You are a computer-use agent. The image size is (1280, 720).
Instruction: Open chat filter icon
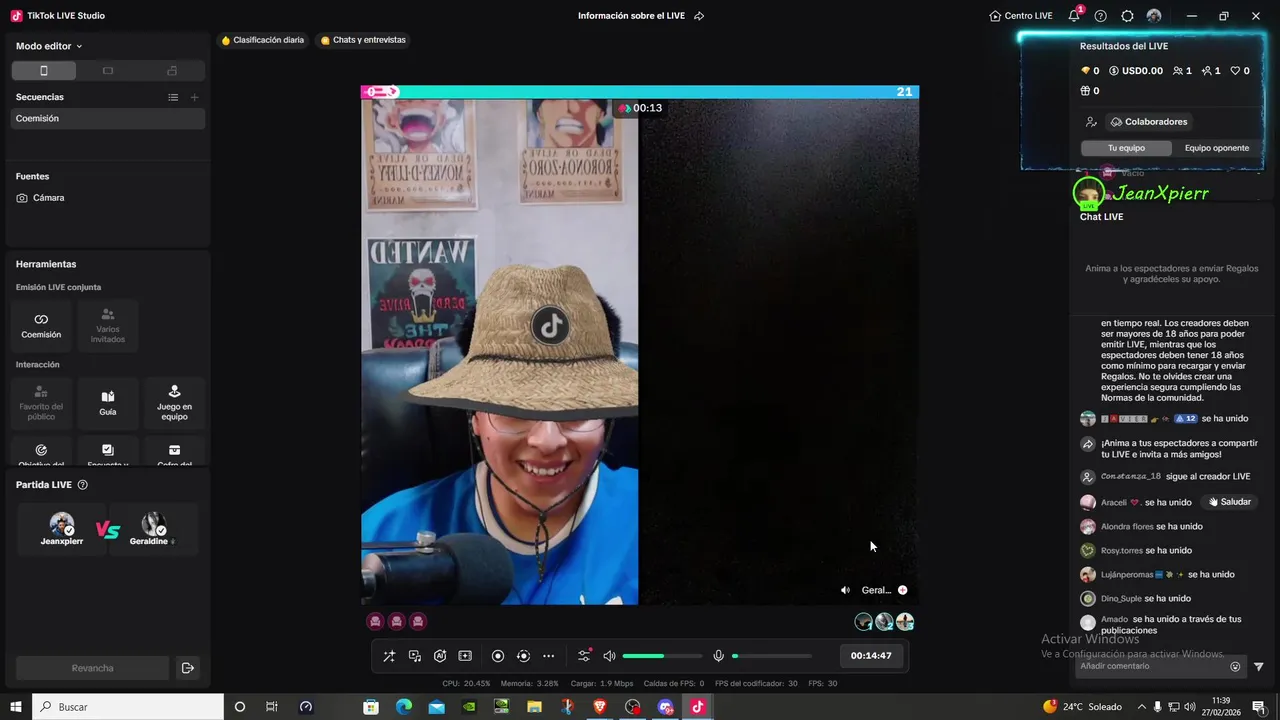[1259, 666]
